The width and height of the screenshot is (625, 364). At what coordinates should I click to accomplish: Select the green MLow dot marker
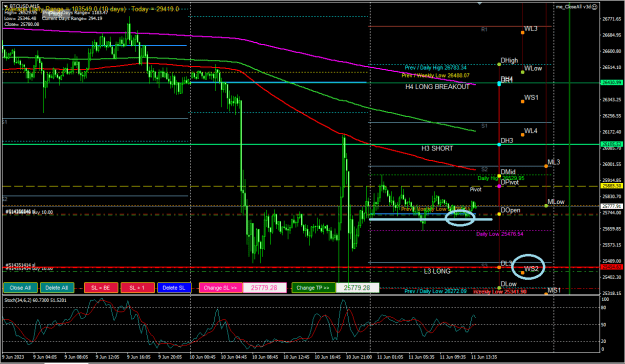click(546, 206)
